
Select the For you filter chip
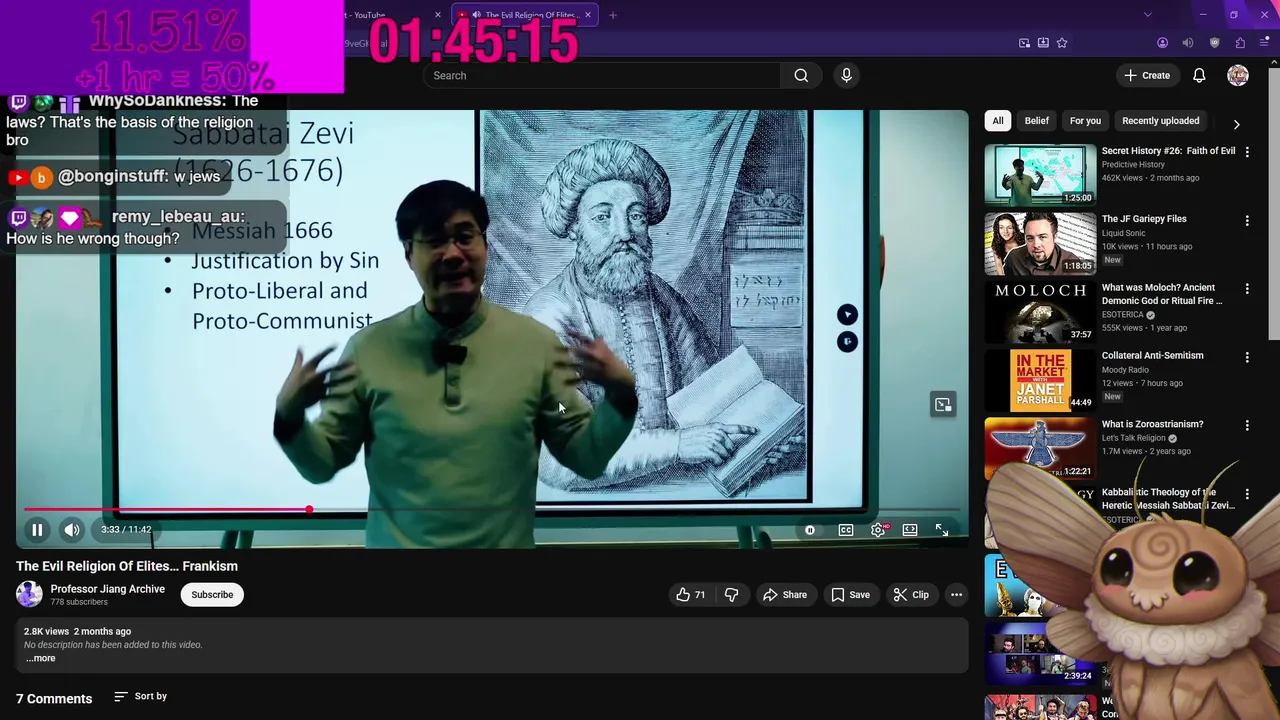point(1085,121)
